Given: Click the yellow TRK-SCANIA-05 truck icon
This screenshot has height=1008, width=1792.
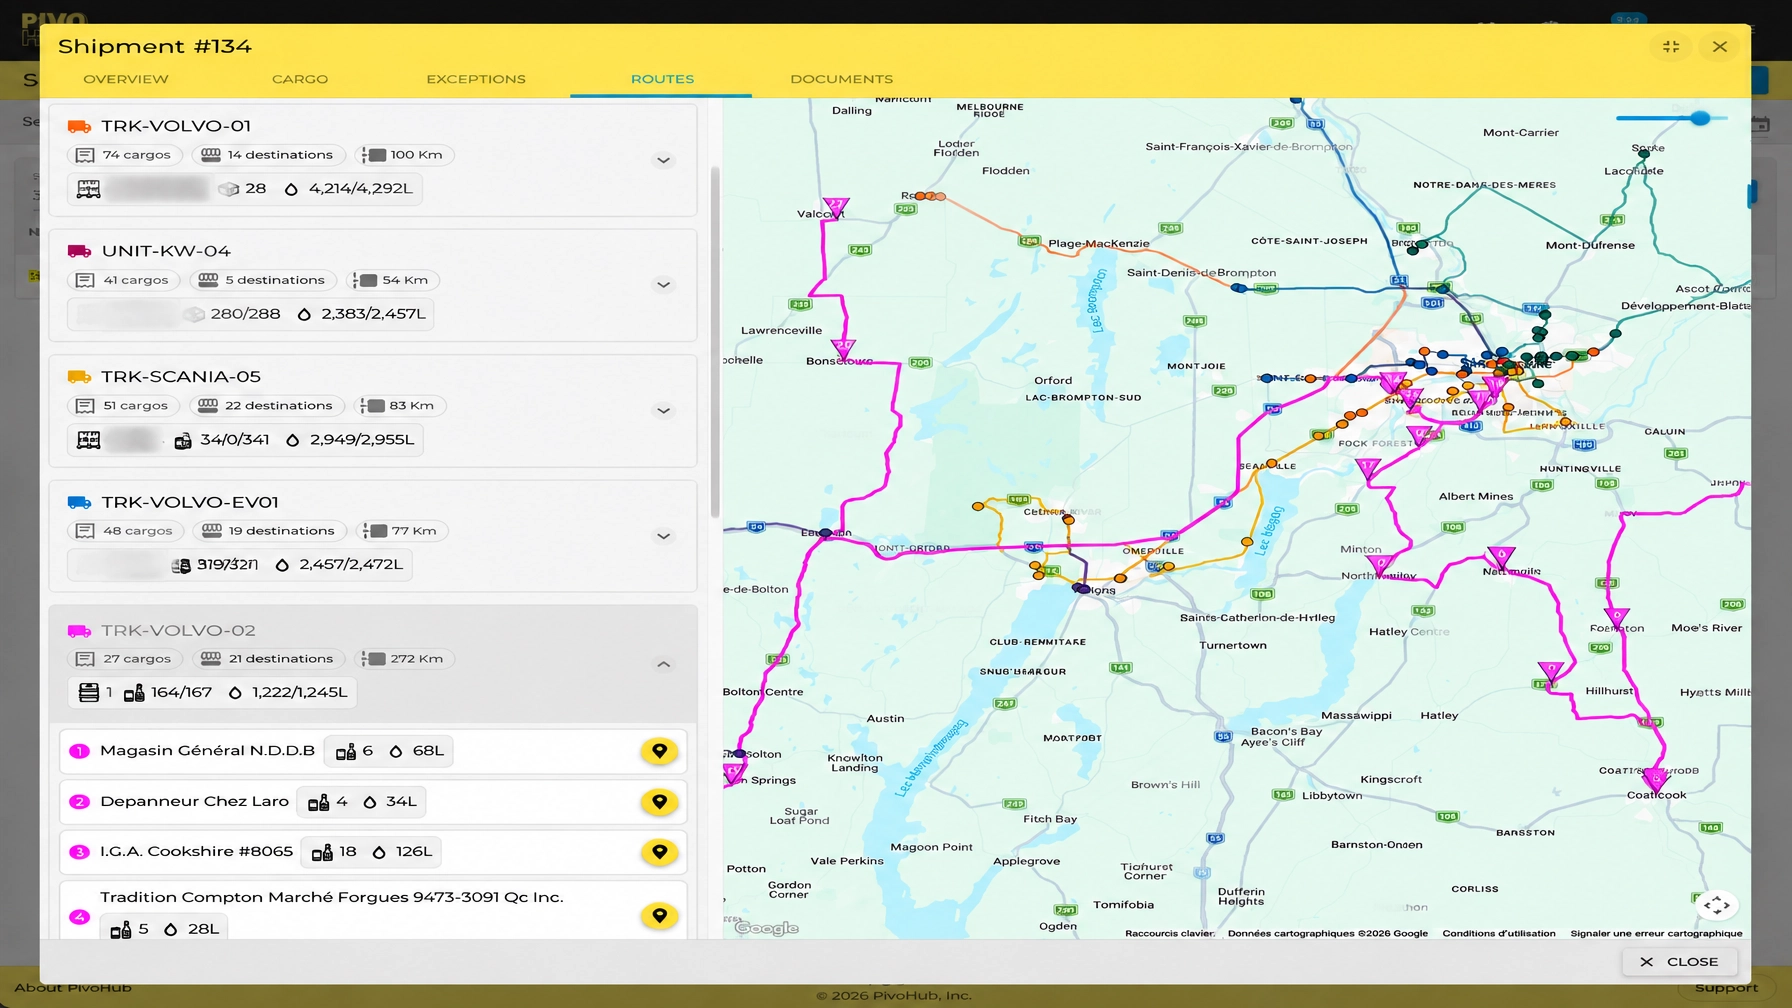Looking at the screenshot, I should 79,377.
